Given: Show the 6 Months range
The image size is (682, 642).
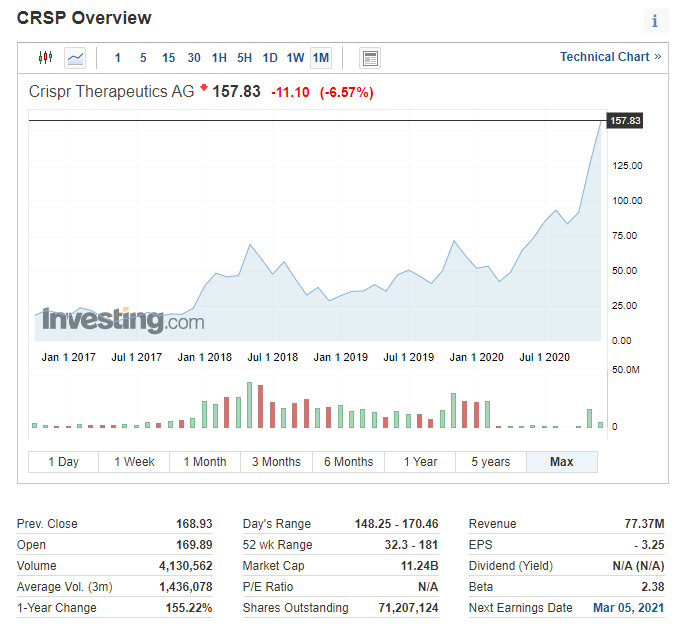Looking at the screenshot, I should [348, 461].
